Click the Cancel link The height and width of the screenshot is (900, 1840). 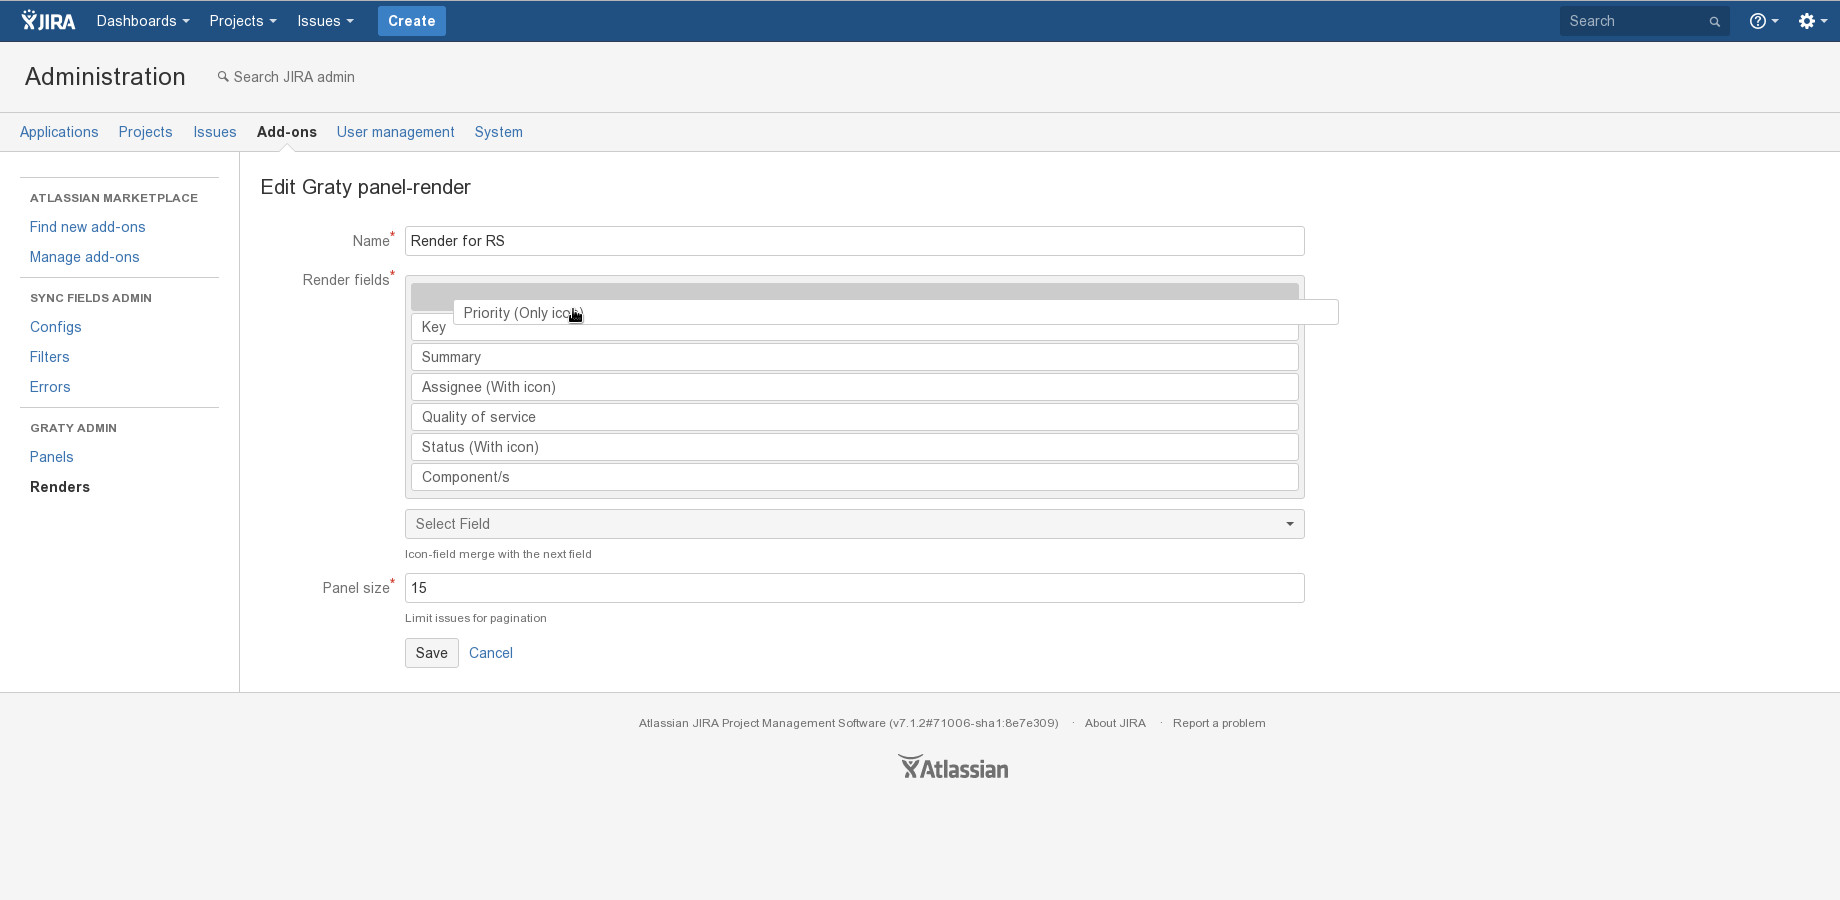click(490, 653)
